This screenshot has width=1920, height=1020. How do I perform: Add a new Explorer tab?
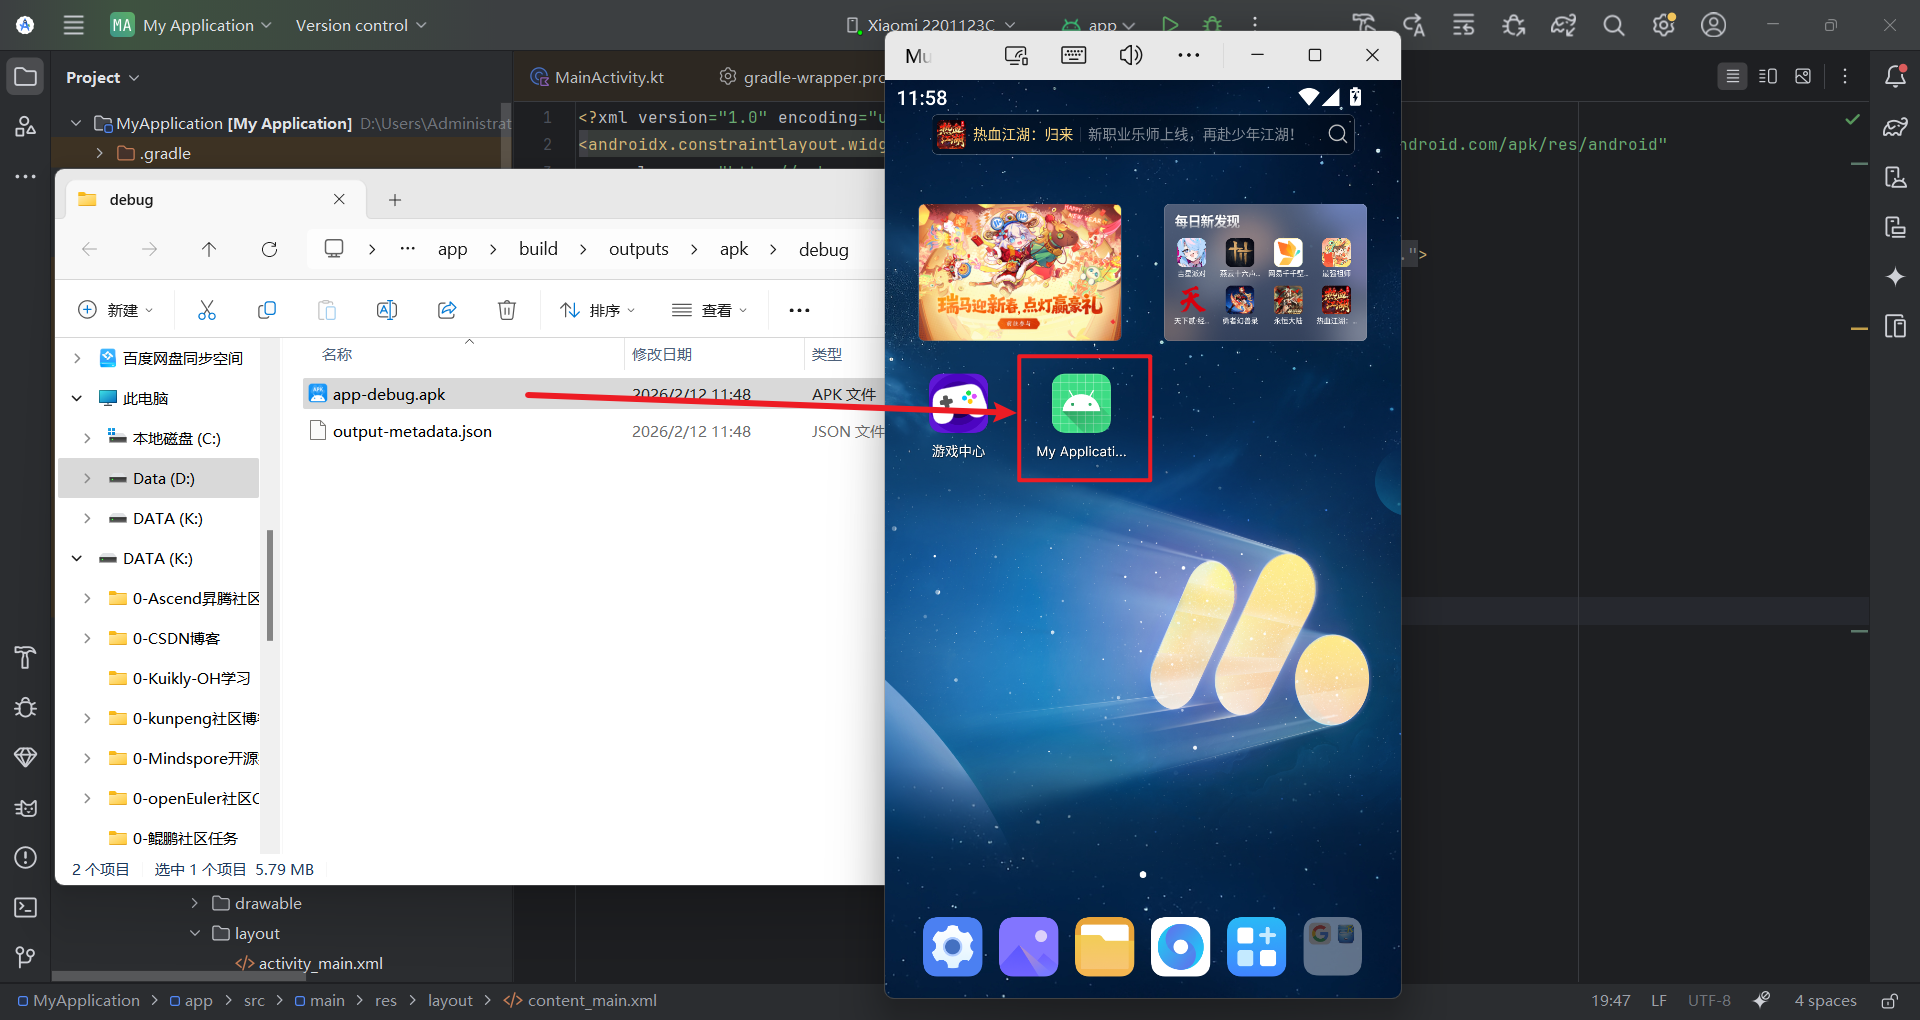click(x=395, y=200)
